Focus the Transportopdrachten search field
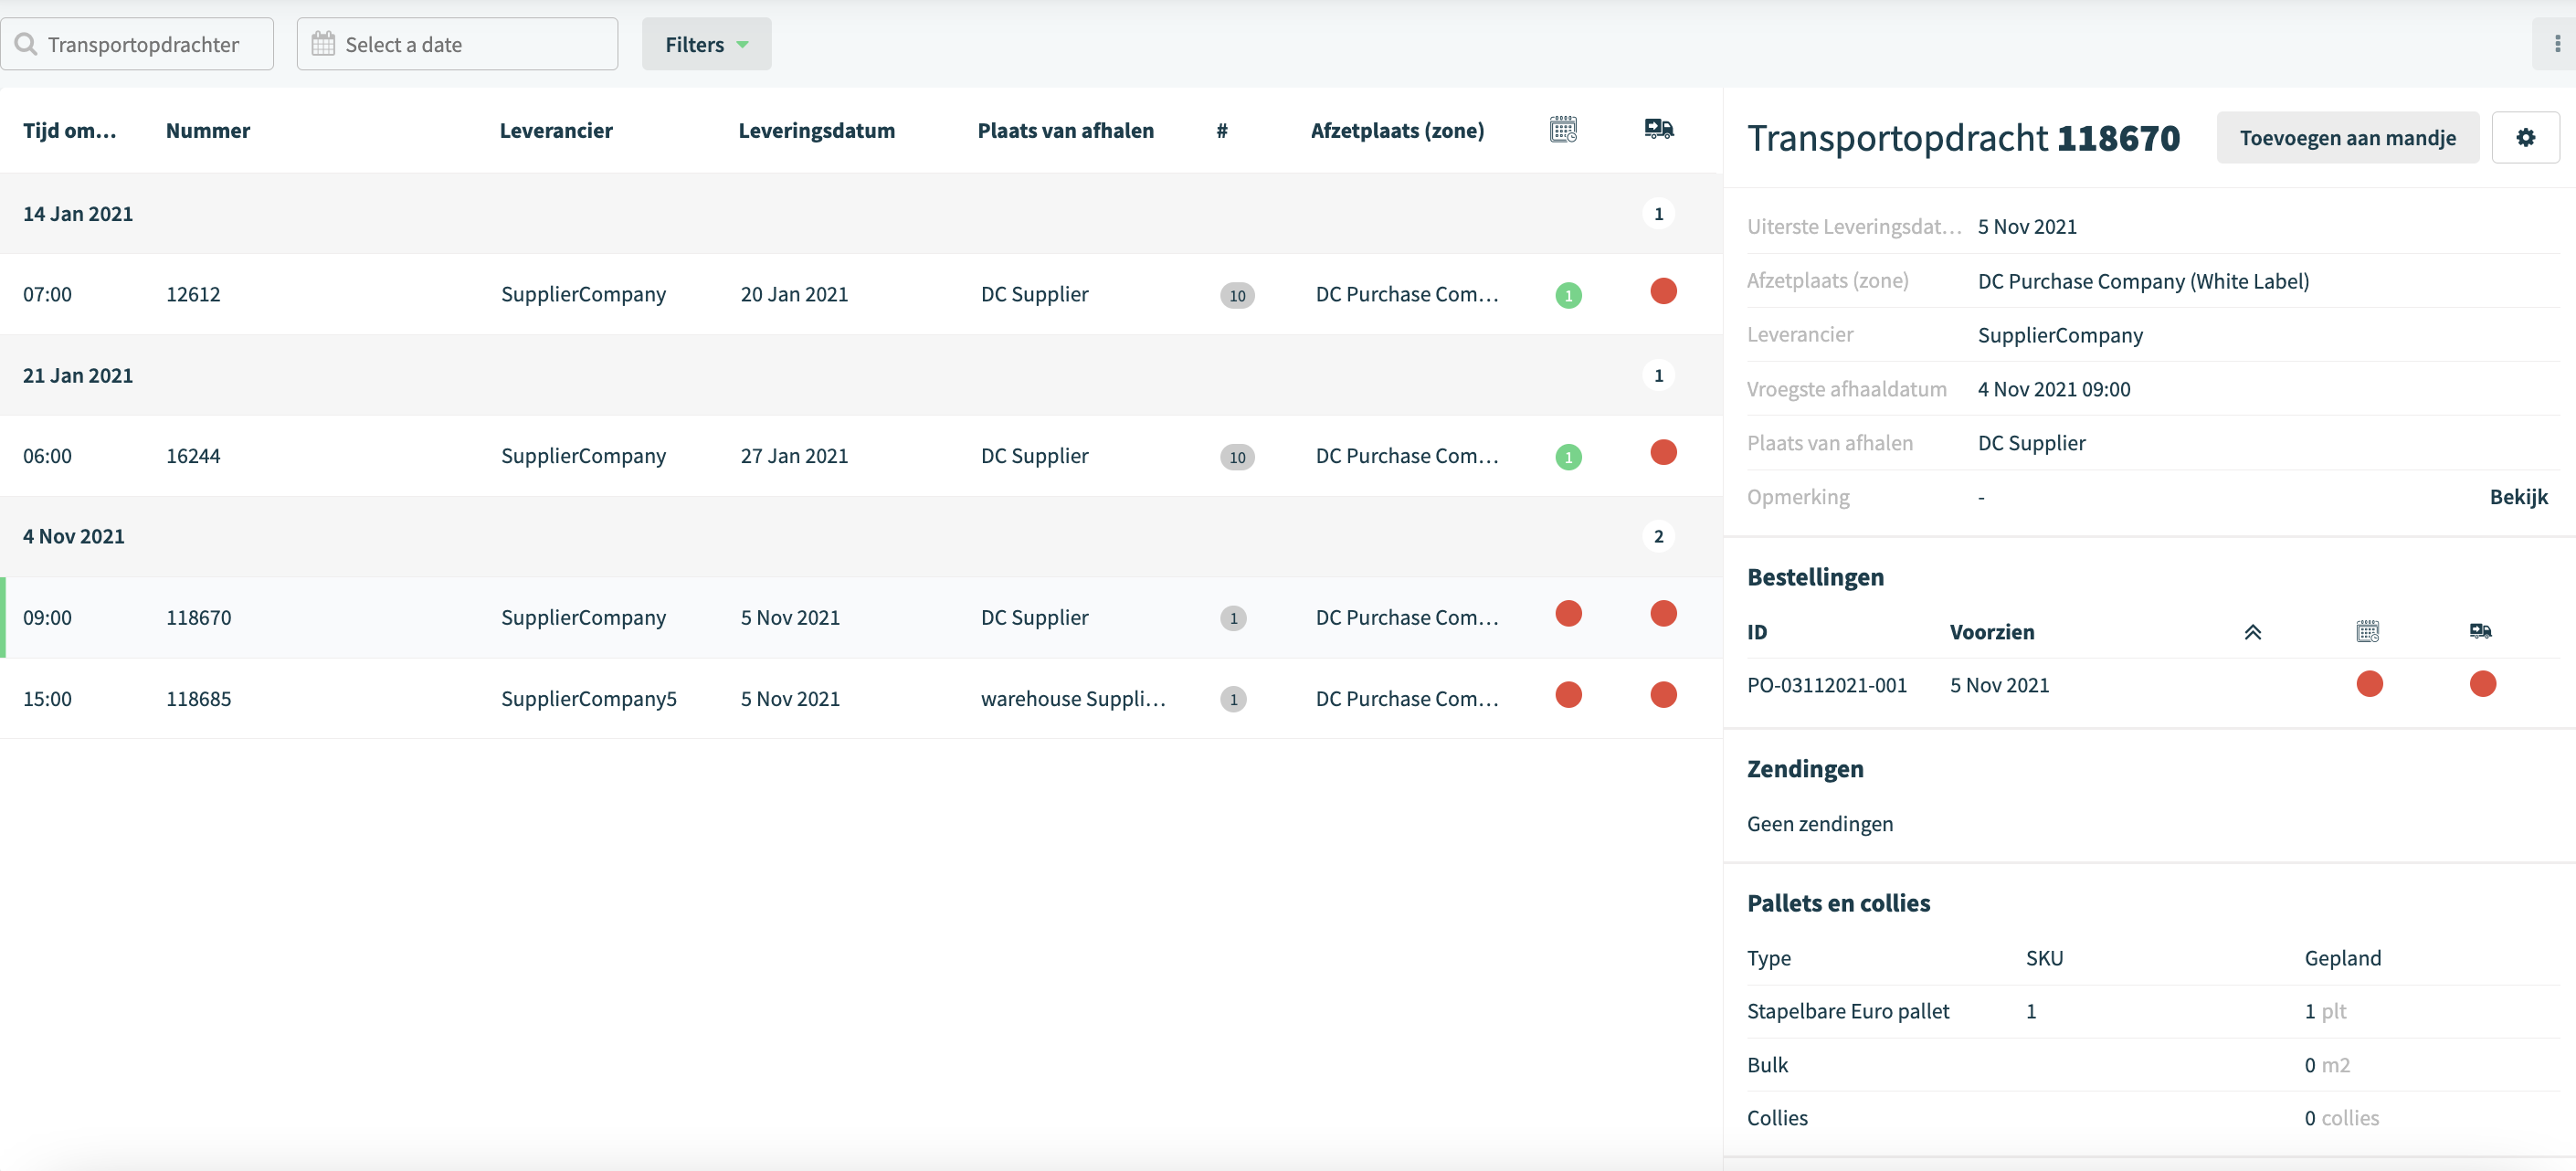2576x1171 pixels. coord(137,44)
